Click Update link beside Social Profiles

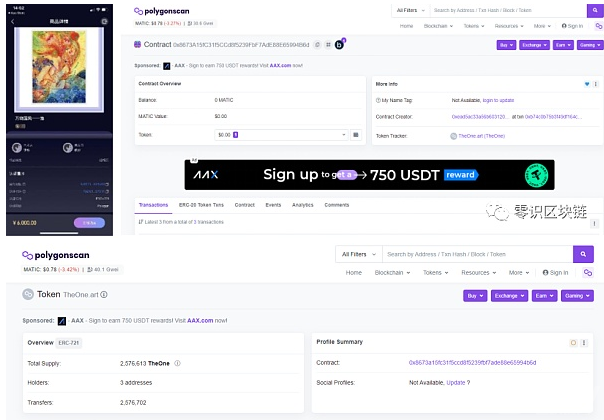coord(456,383)
